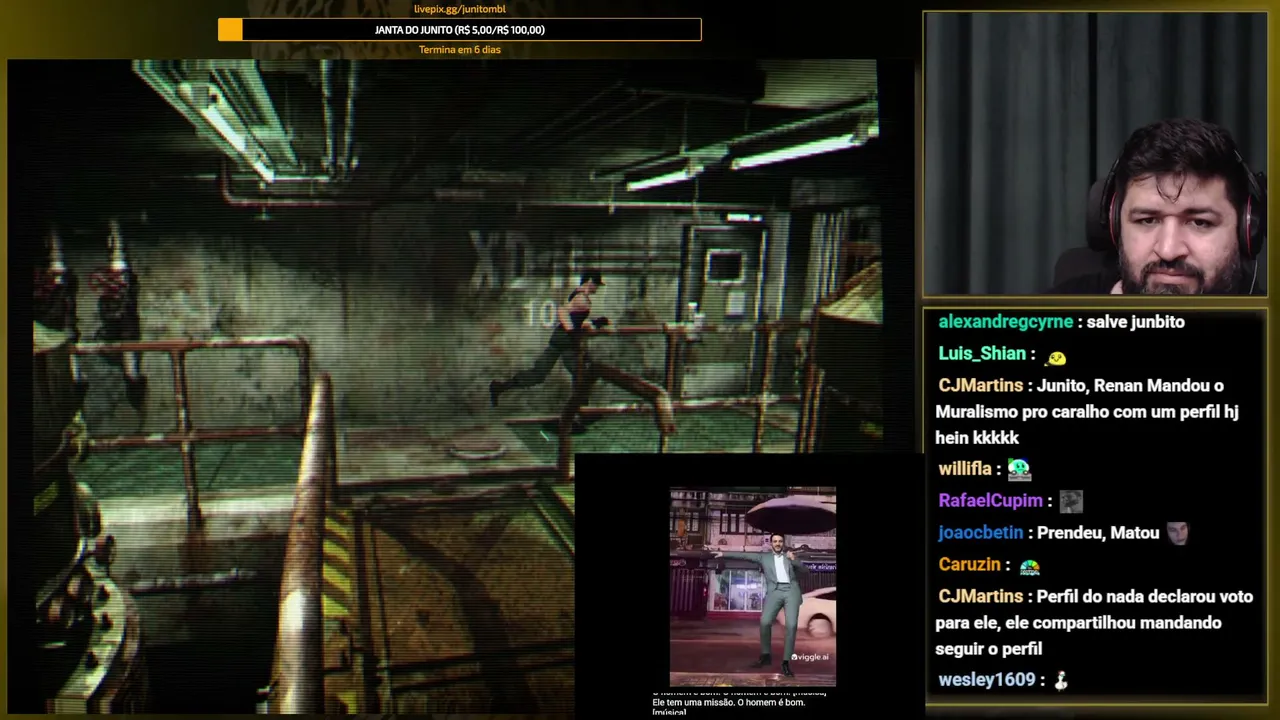Select the joaocbetin username
The image size is (1280, 720).
pyautogui.click(x=980, y=533)
